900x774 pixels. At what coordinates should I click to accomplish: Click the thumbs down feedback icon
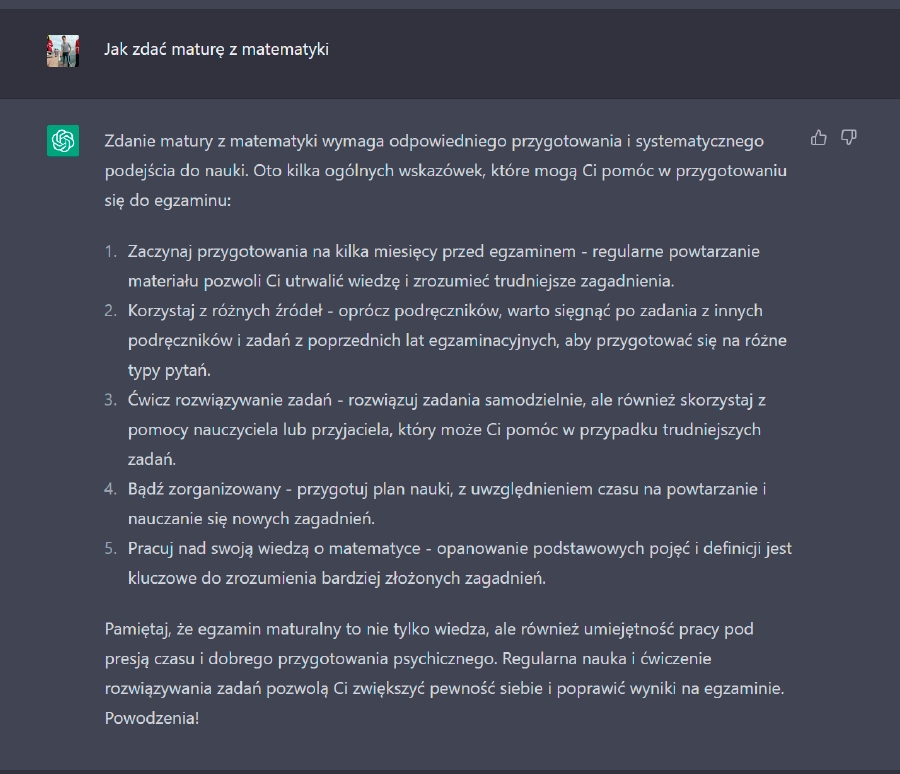tap(849, 138)
